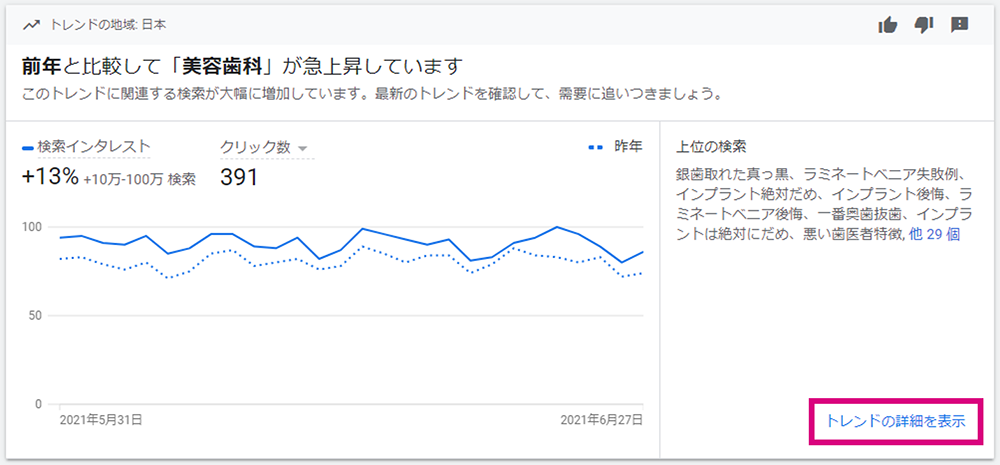Click the 検索インタレスト metric label
The image size is (1000, 465).
coord(93,147)
